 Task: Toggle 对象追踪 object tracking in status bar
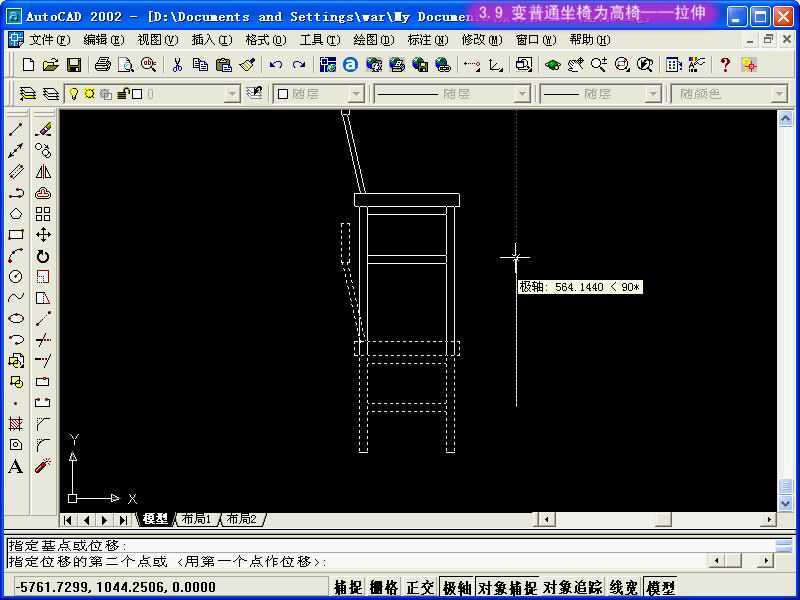point(572,587)
